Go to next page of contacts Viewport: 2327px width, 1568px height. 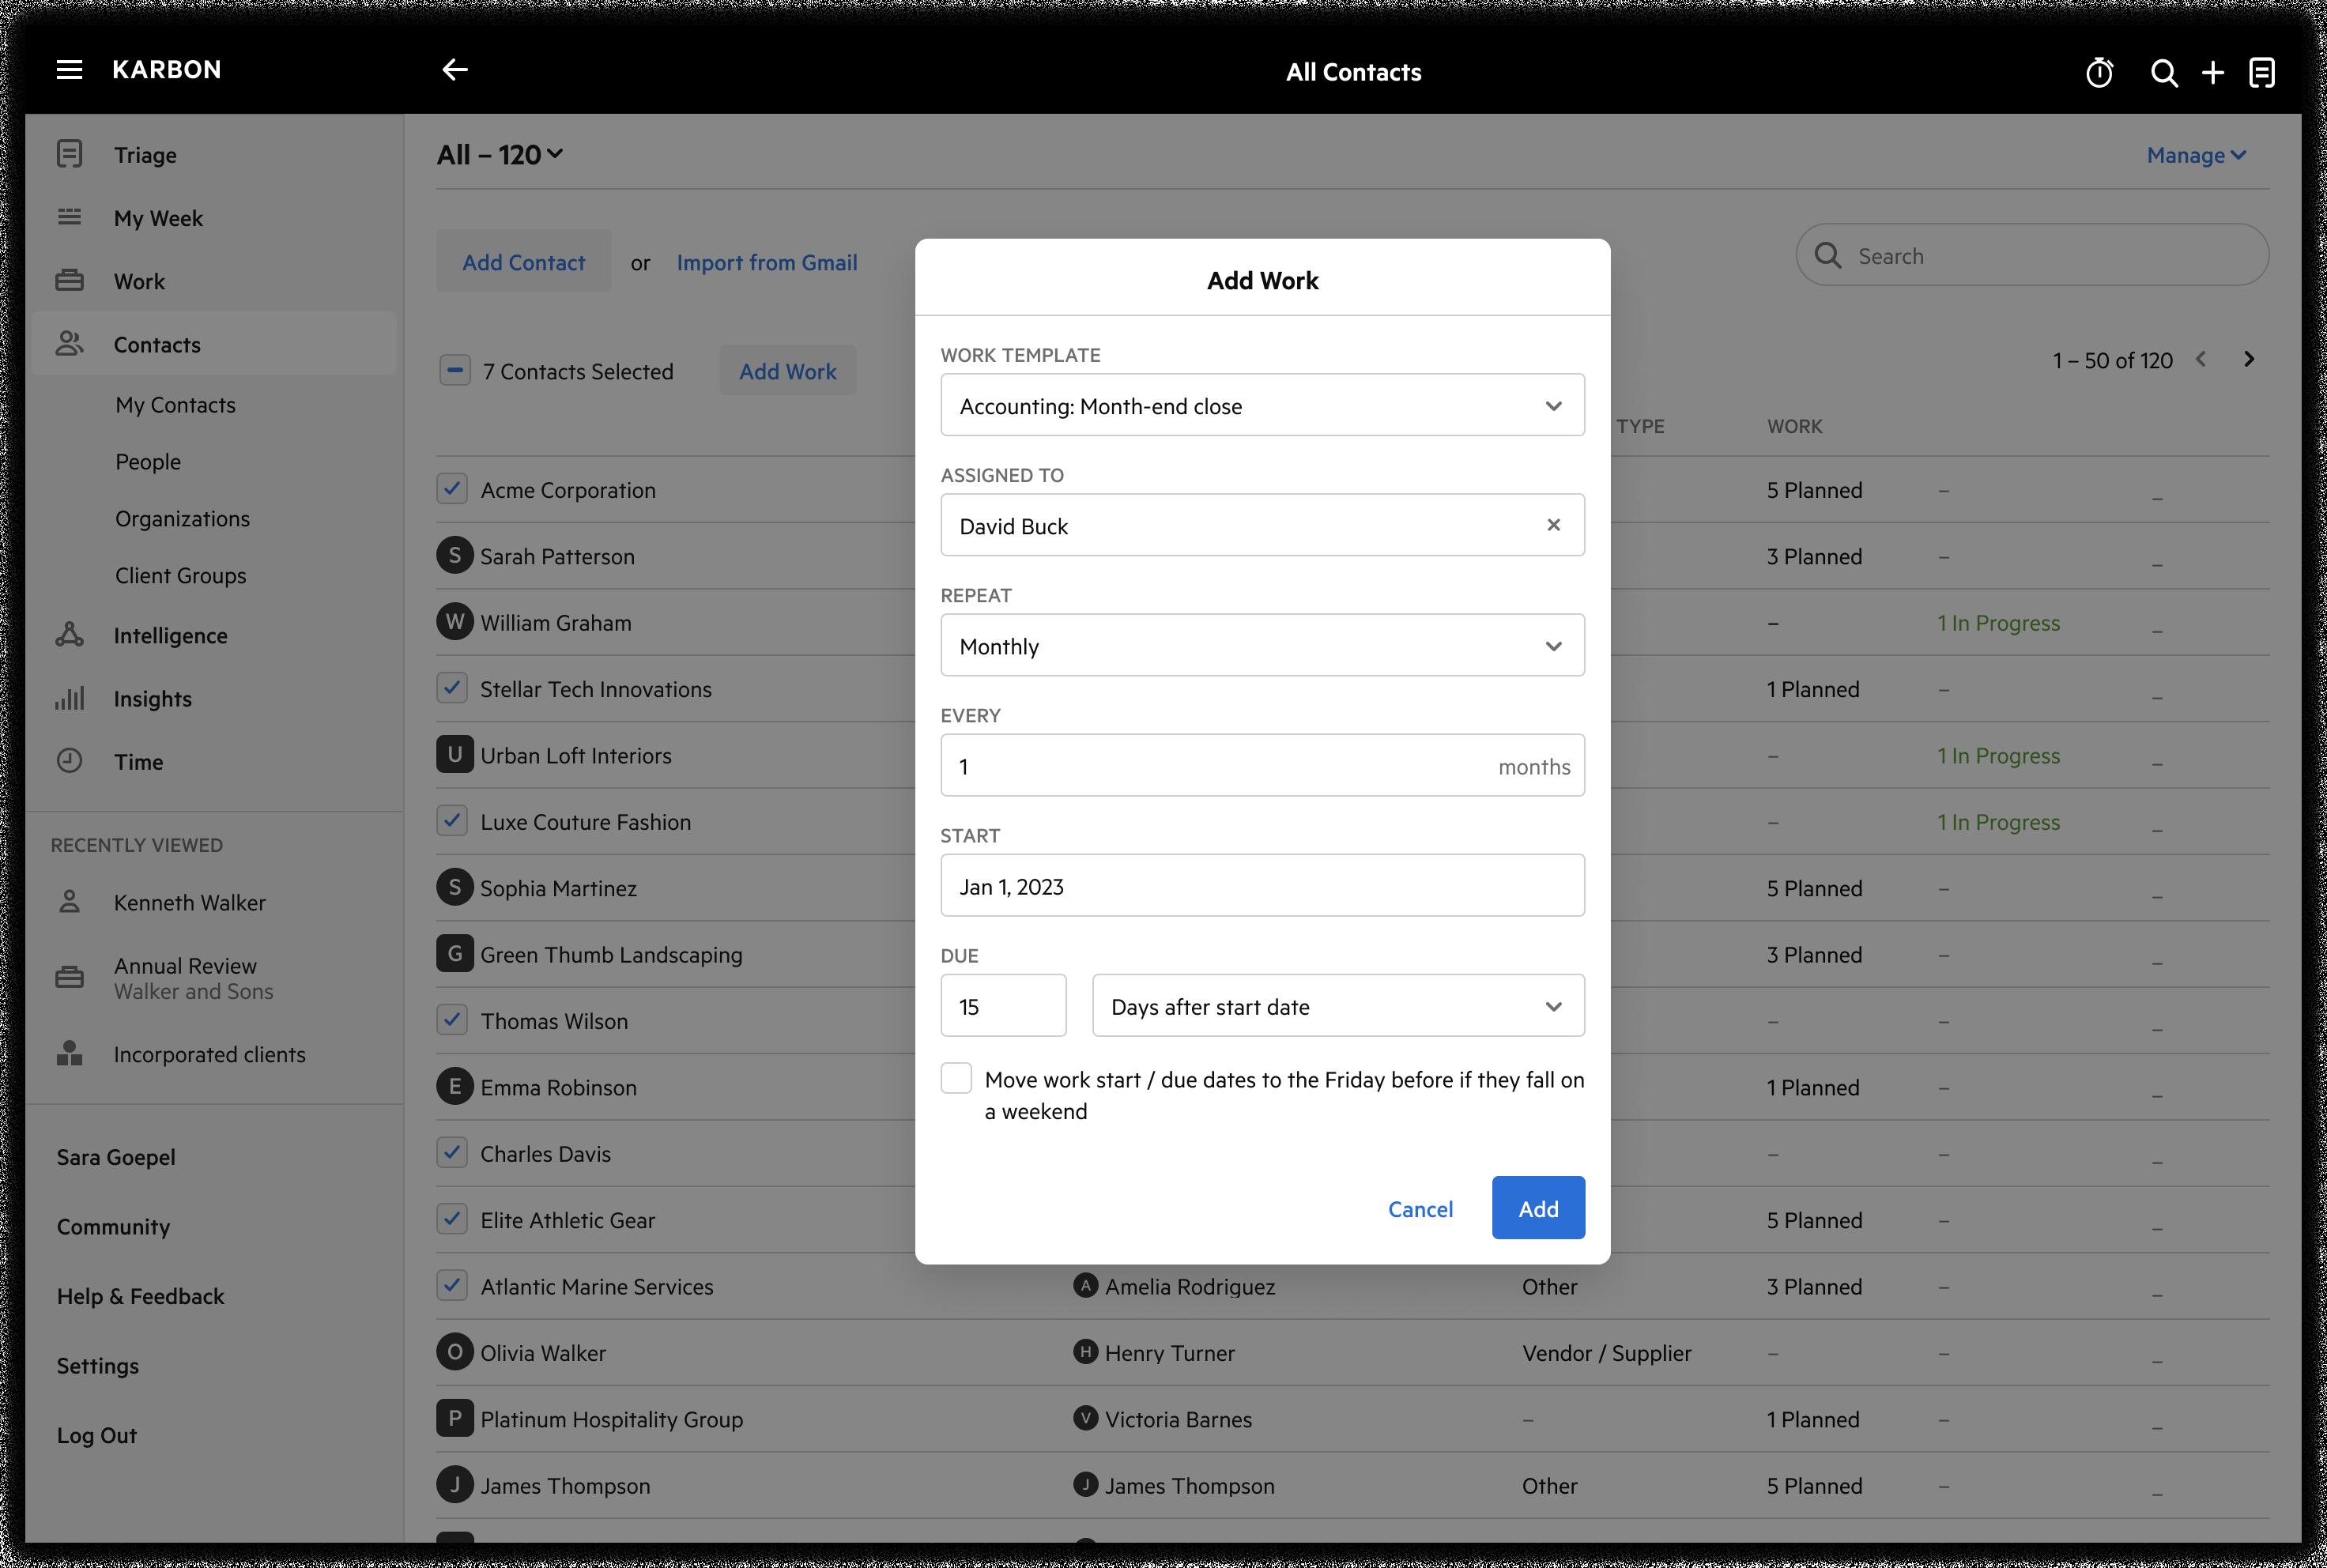pos(2249,359)
